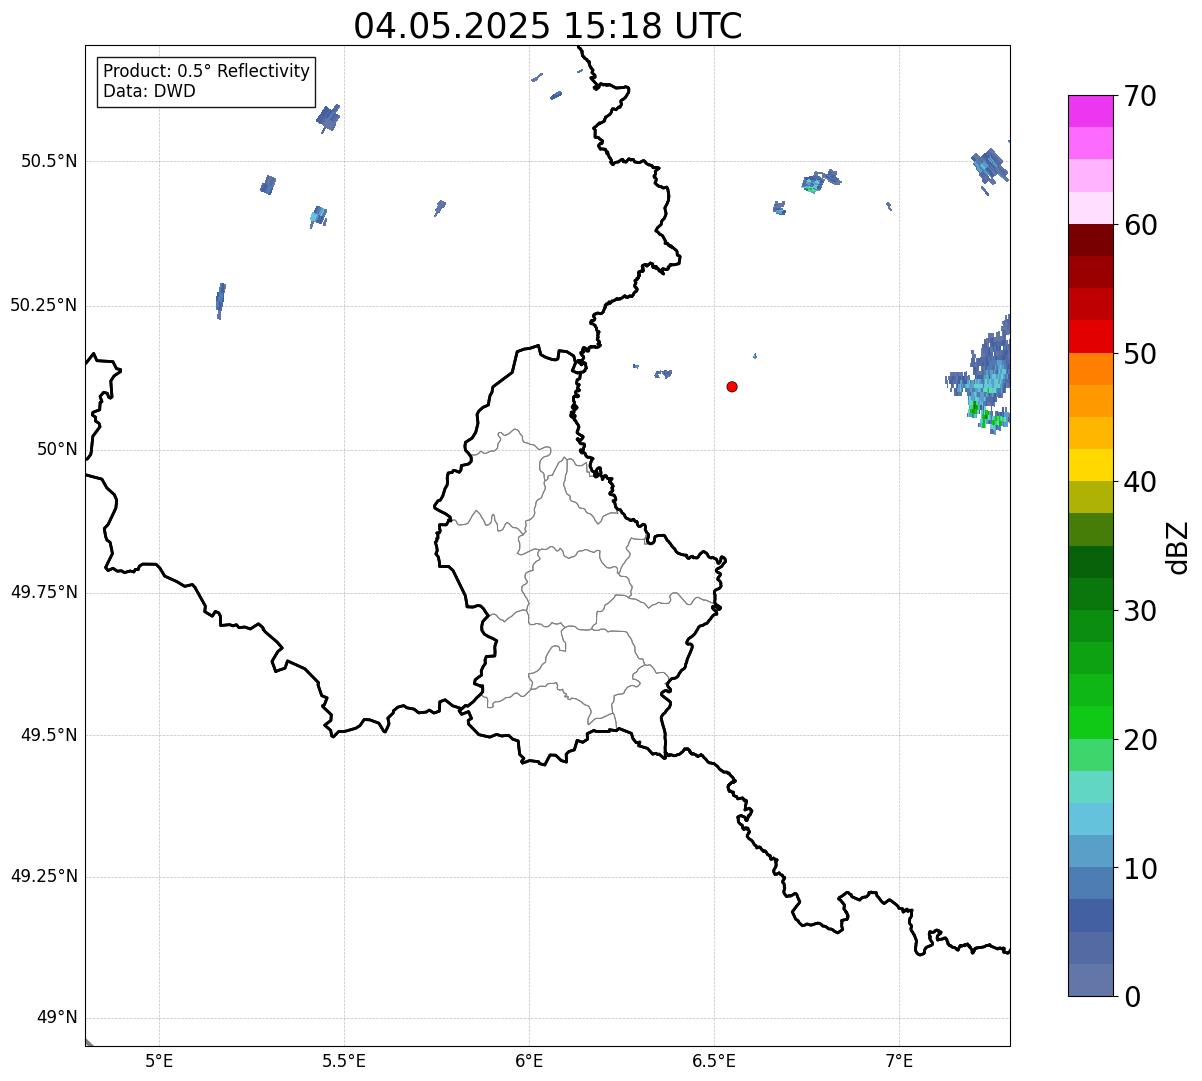The width and height of the screenshot is (1202, 1081).
Task: Click the Data: DWD label
Action: point(149,91)
